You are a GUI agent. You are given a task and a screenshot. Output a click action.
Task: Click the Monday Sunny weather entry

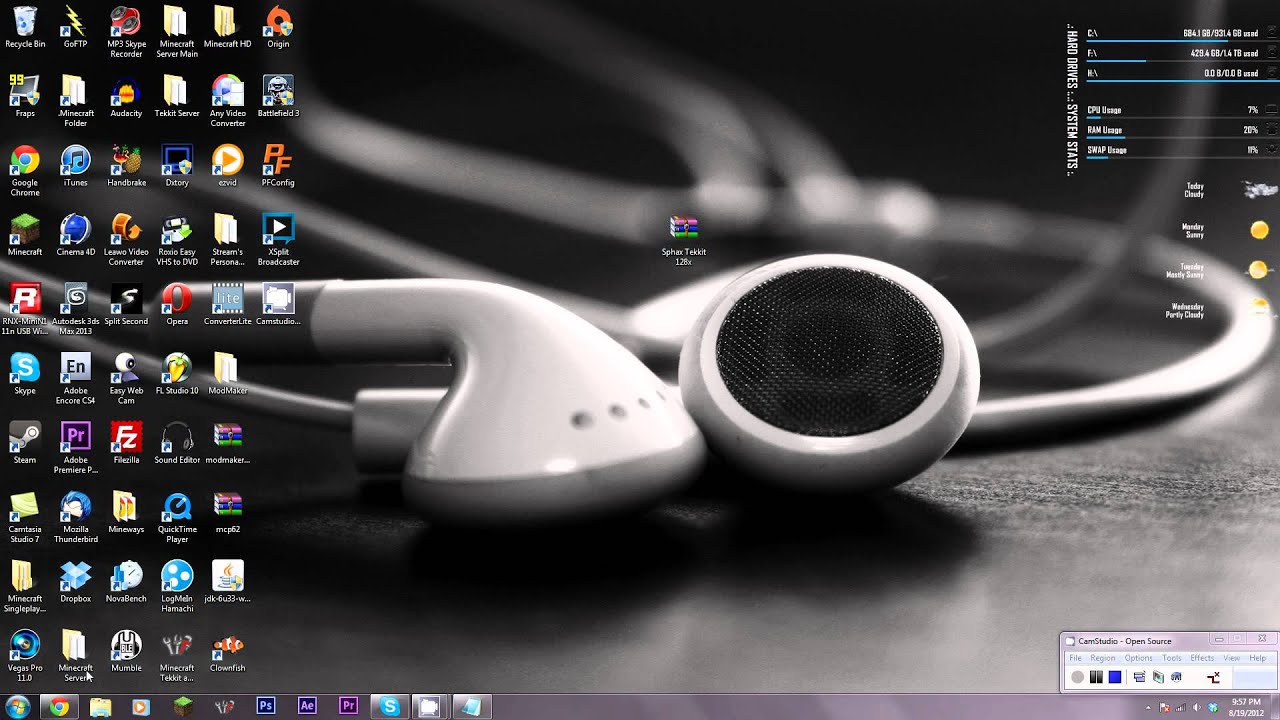click(x=1225, y=230)
